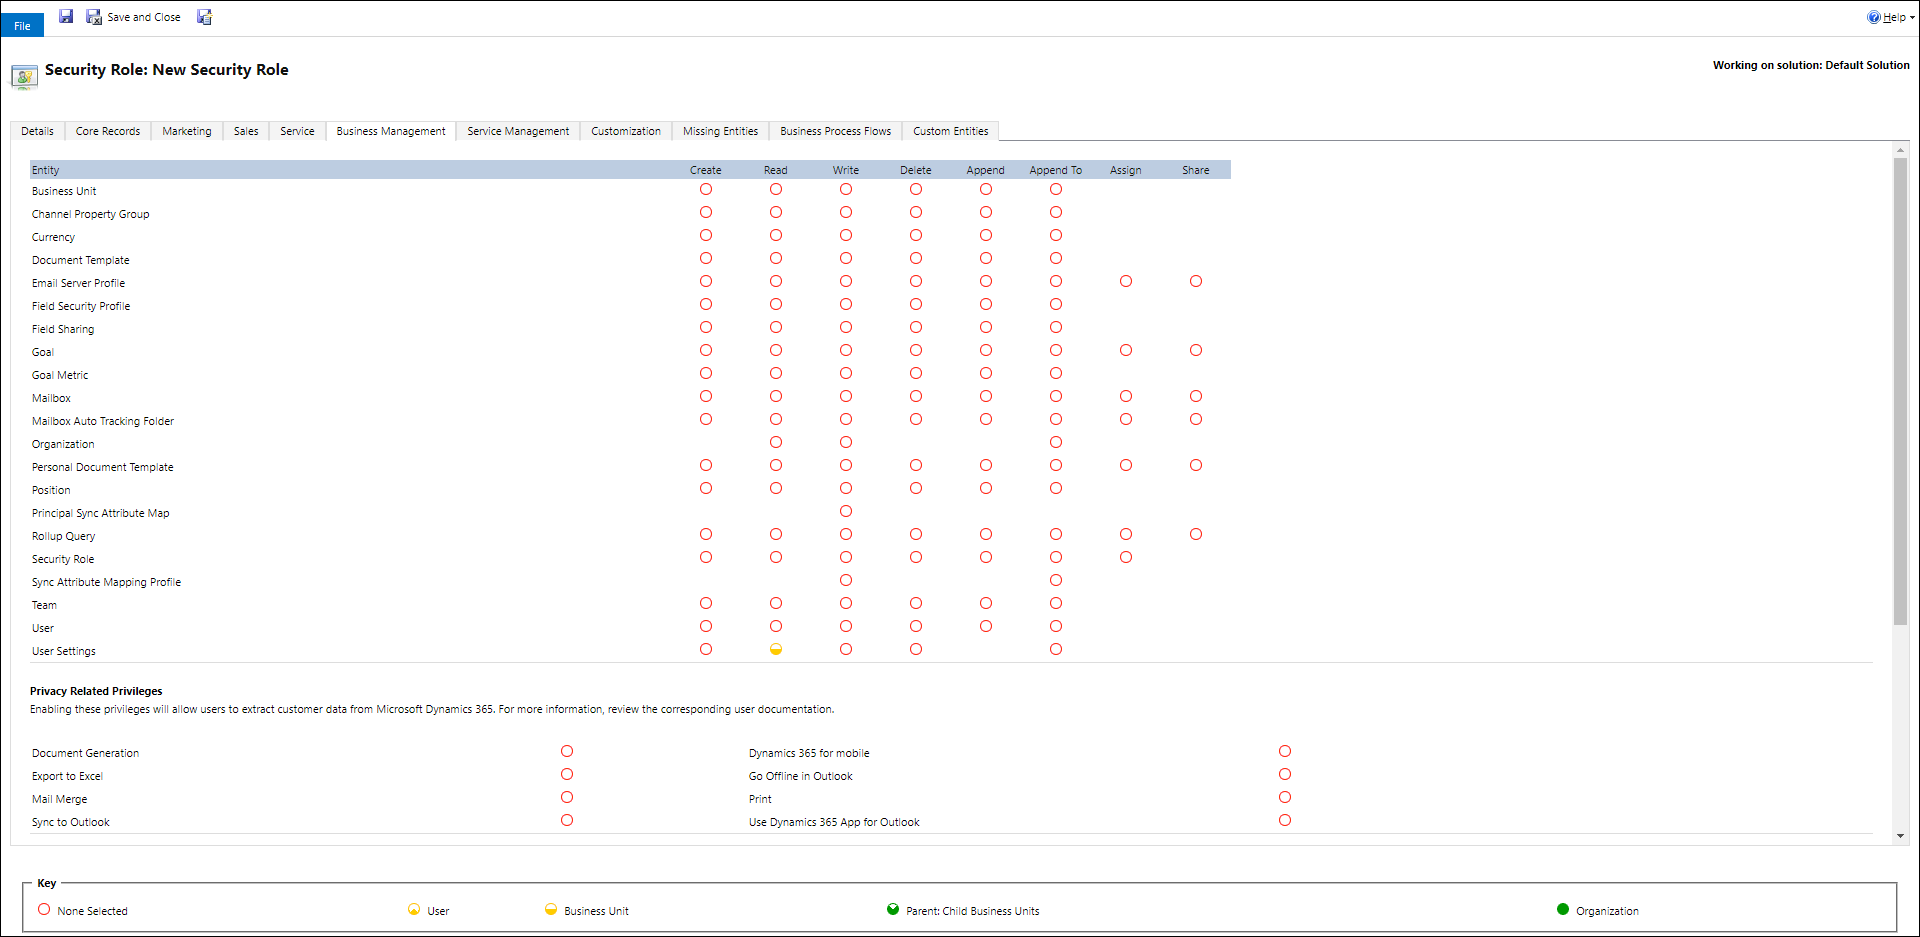1920x937 pixels.
Task: Toggle Append privilege for Goal Metric
Action: (x=986, y=373)
